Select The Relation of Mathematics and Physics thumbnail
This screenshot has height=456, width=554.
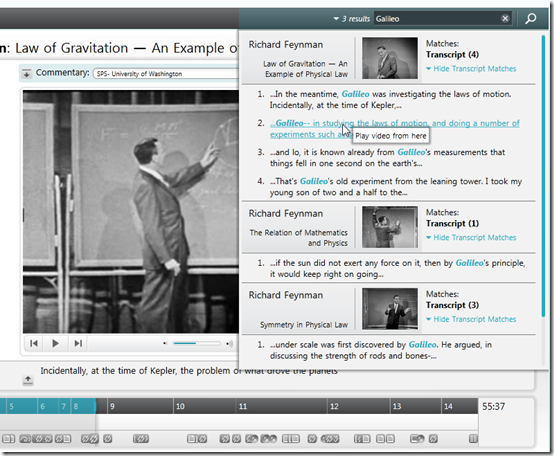[x=390, y=227]
